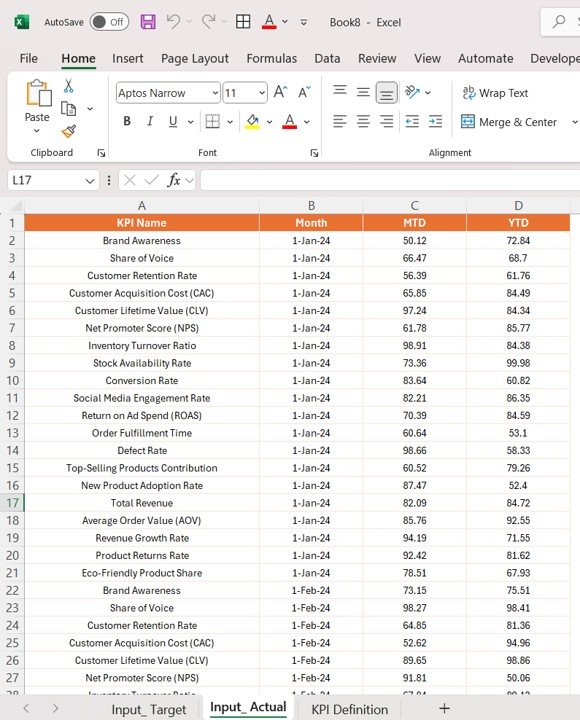Image resolution: width=580 pixels, height=720 pixels.
Task: Click the Wrap Text button
Action: coord(496,93)
